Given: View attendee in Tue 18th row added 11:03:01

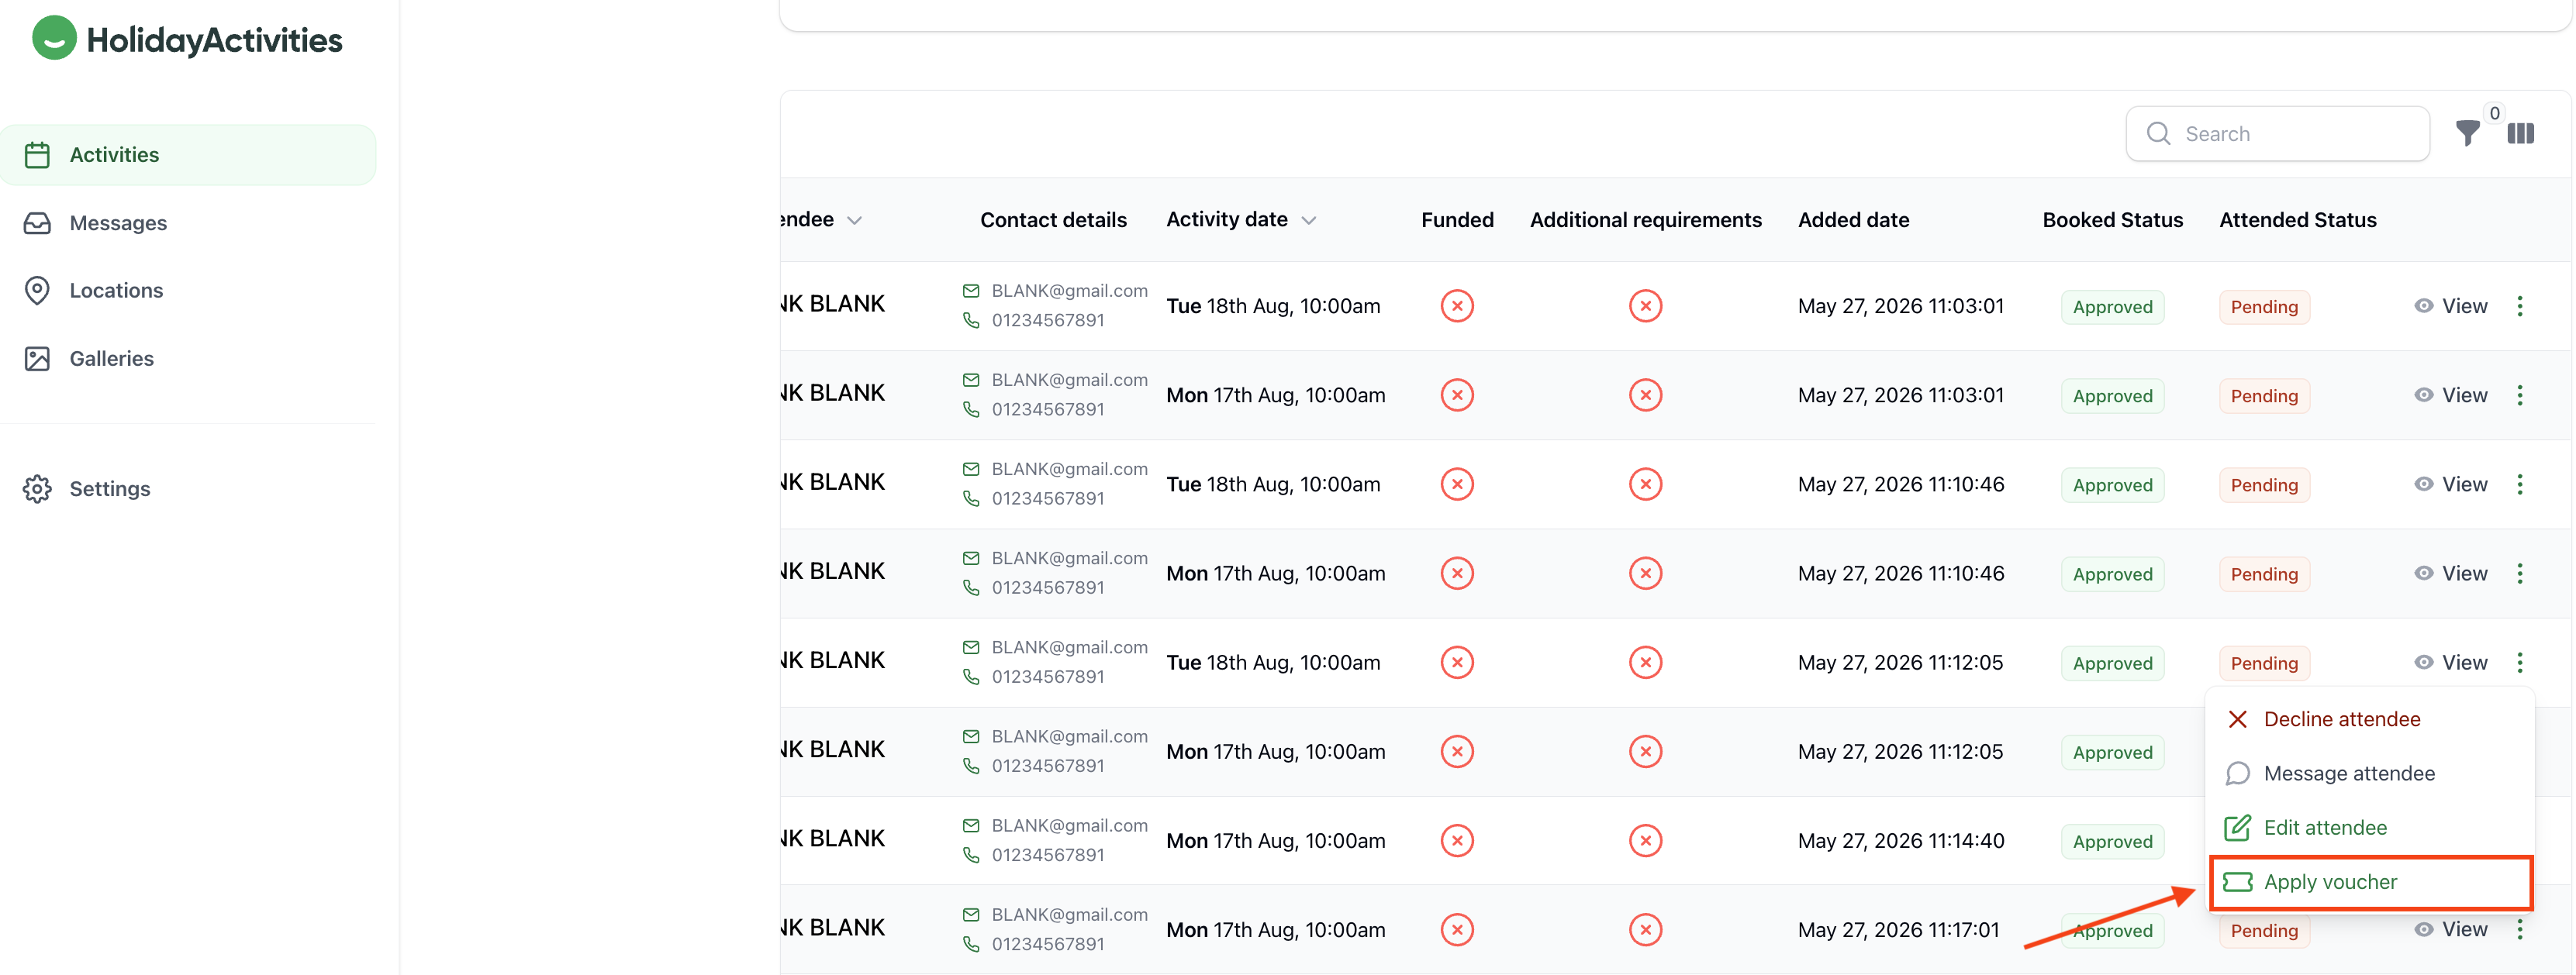Looking at the screenshot, I should (2450, 306).
